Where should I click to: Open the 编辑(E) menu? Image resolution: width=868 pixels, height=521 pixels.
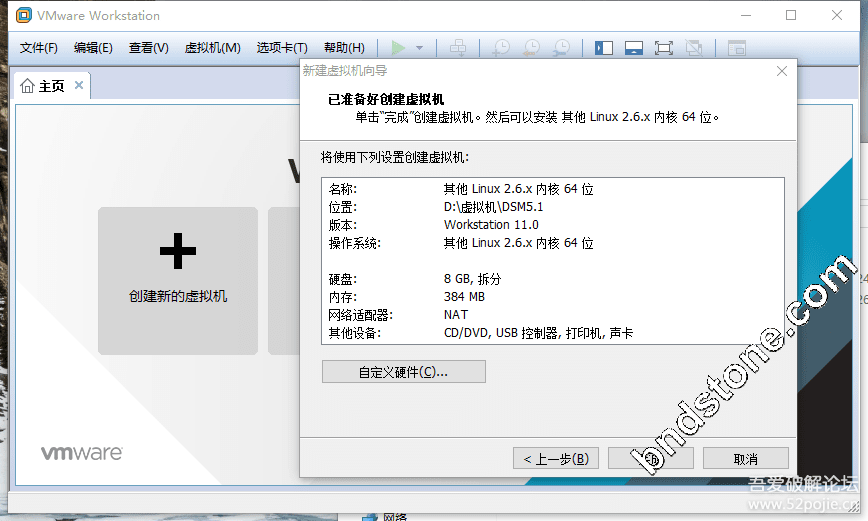(93, 48)
